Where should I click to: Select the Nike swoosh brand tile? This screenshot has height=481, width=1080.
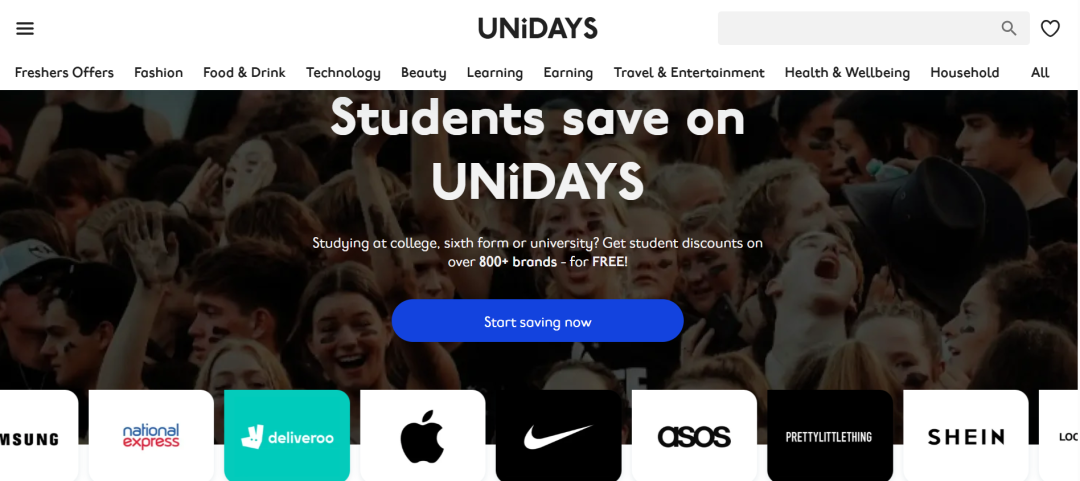pos(558,436)
